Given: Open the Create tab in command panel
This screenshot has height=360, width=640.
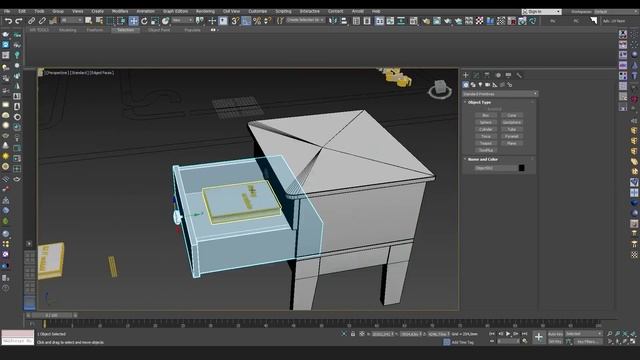Looking at the screenshot, I should [x=466, y=75].
